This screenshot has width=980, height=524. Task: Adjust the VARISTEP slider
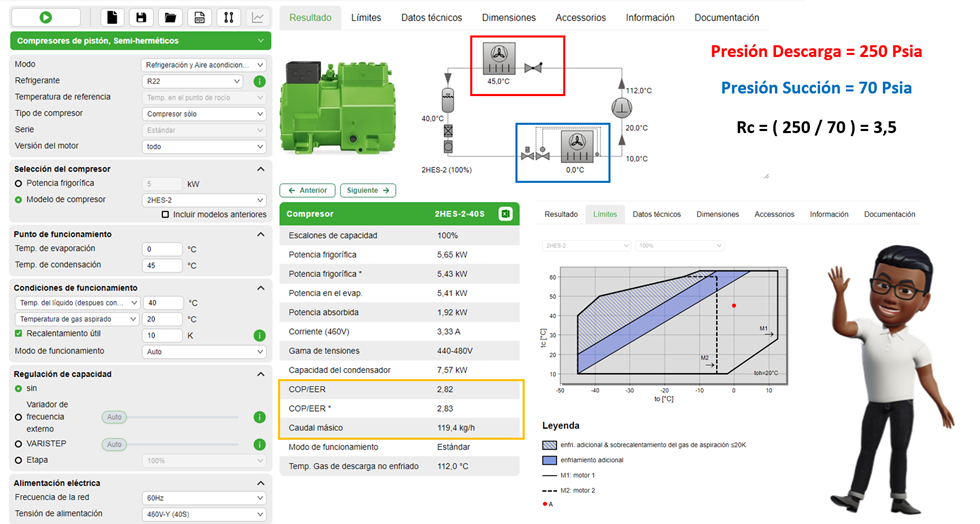[170, 445]
